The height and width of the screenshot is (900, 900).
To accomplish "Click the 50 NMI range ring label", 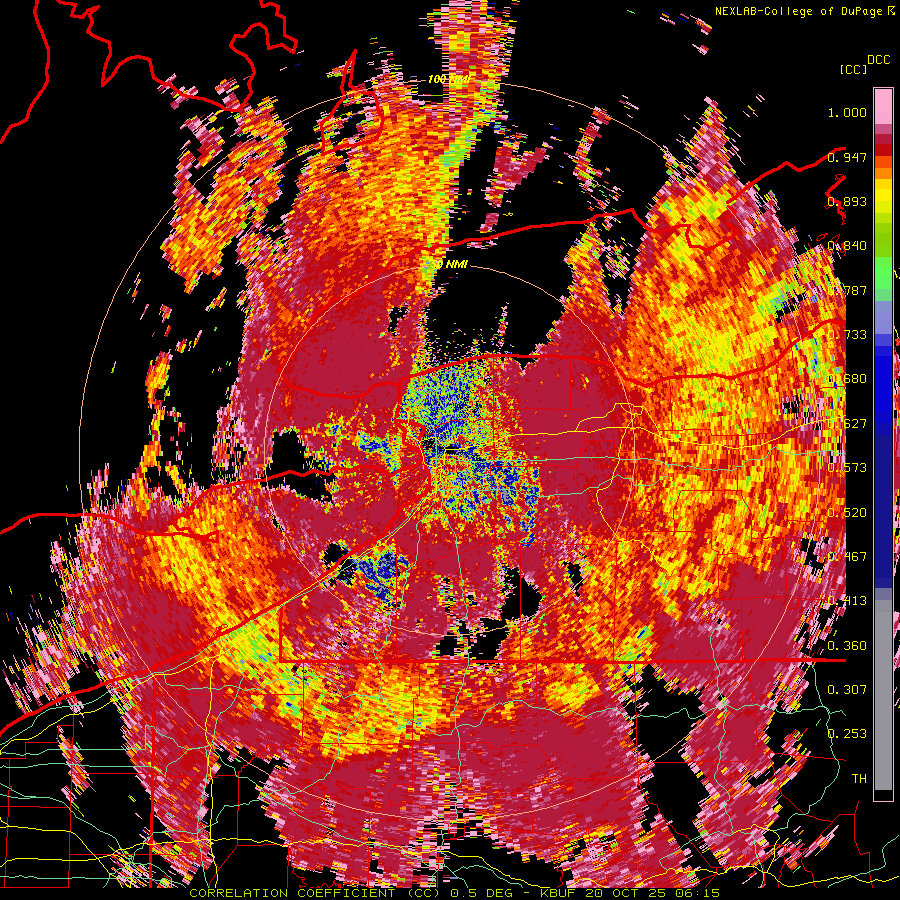I will point(450,264).
